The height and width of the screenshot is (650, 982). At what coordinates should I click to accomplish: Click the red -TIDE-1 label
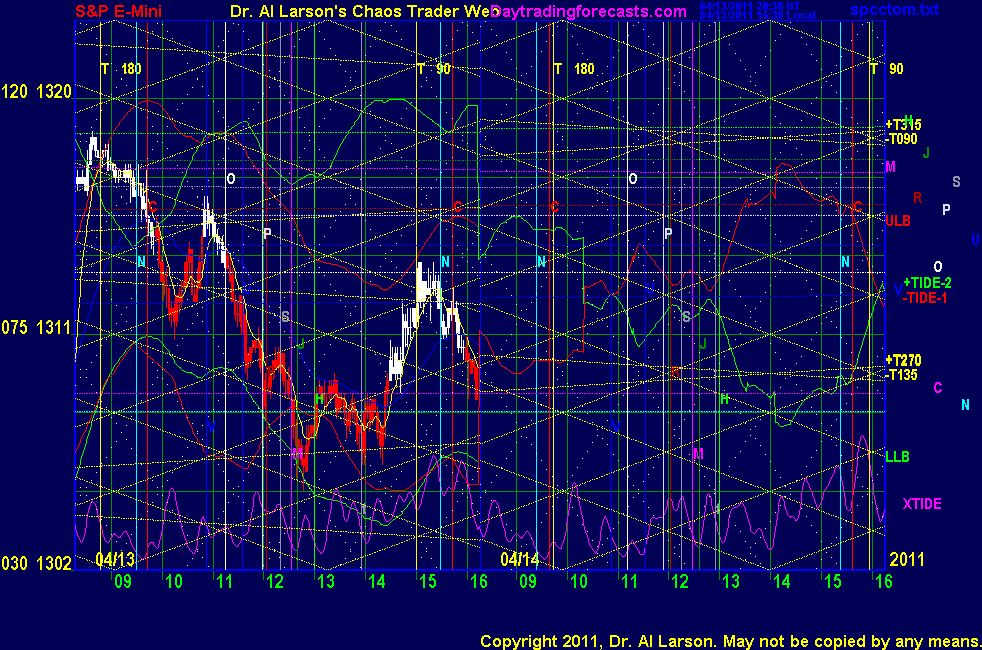click(x=925, y=298)
